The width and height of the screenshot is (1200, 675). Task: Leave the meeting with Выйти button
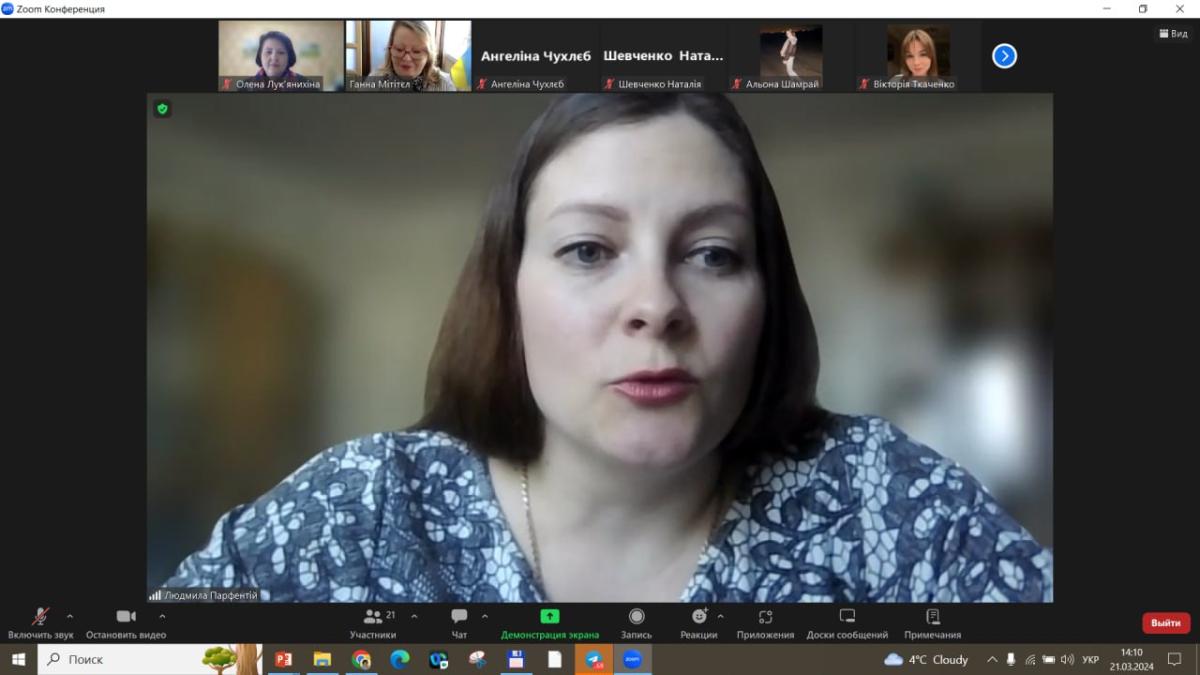pyautogui.click(x=1166, y=623)
